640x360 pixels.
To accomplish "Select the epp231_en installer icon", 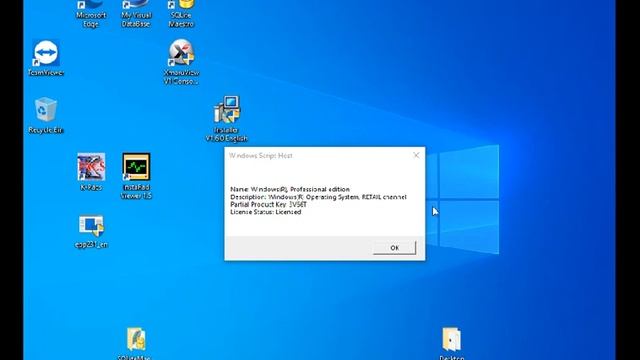I will tap(91, 231).
